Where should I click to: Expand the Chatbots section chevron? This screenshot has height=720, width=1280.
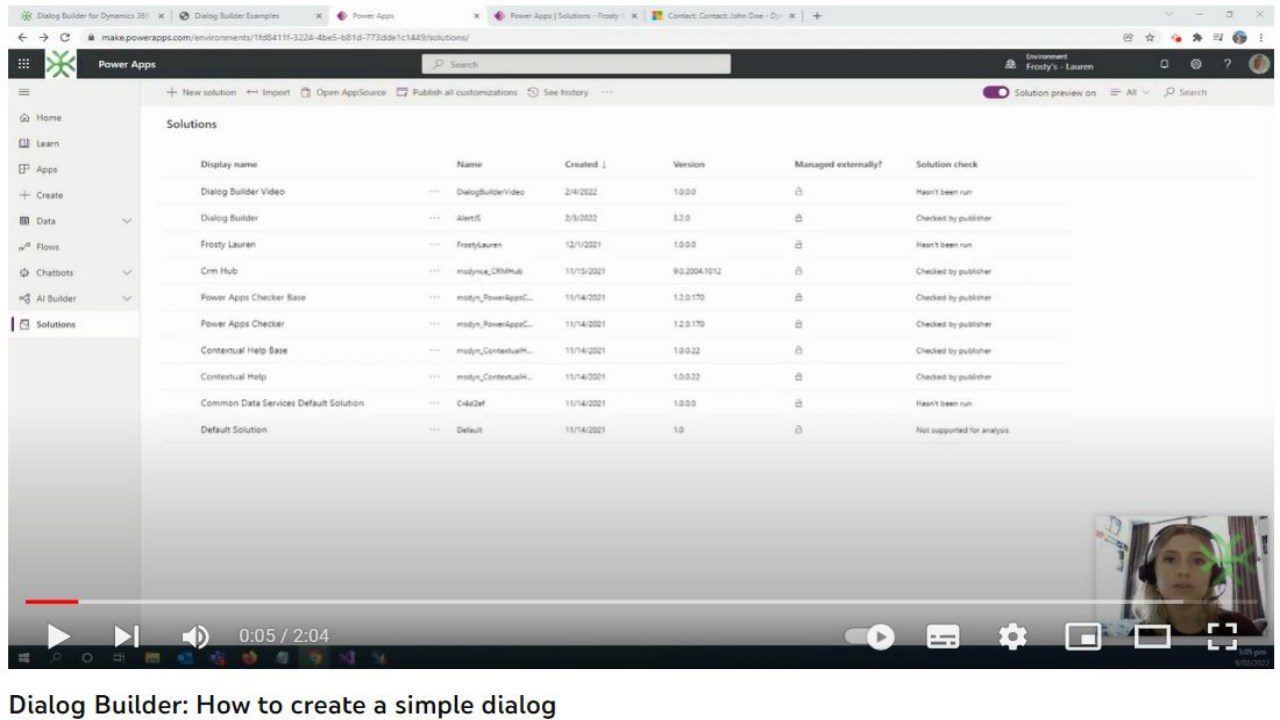pos(127,273)
